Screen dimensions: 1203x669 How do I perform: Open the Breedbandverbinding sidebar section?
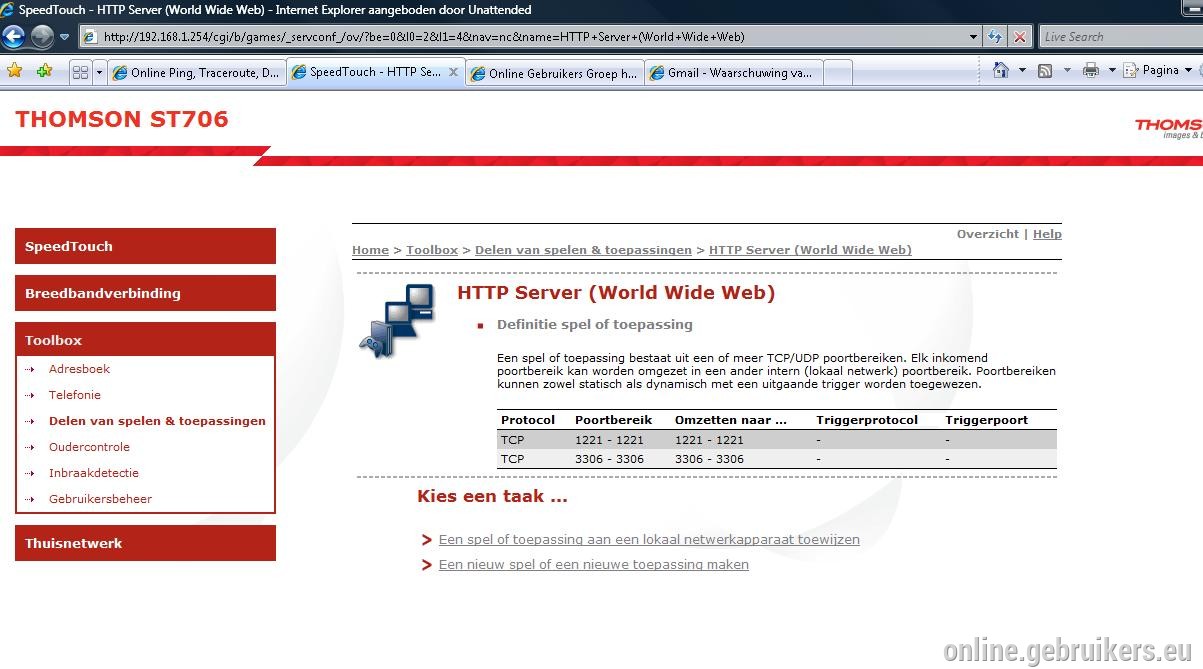[x=145, y=293]
